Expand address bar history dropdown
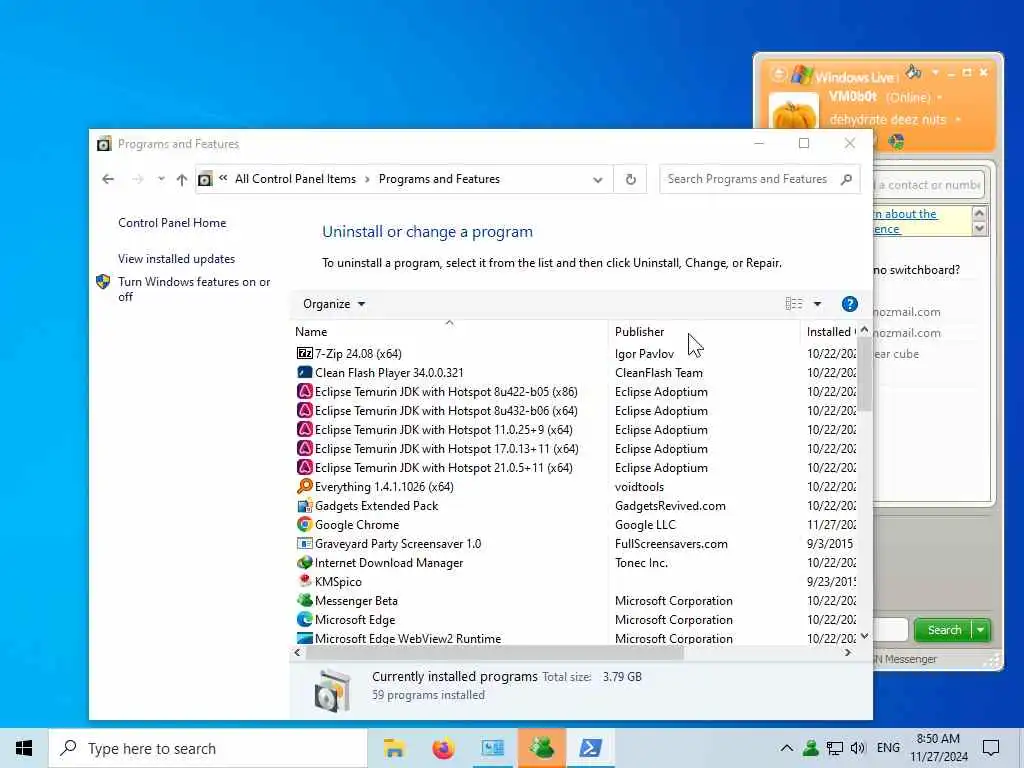 click(598, 180)
